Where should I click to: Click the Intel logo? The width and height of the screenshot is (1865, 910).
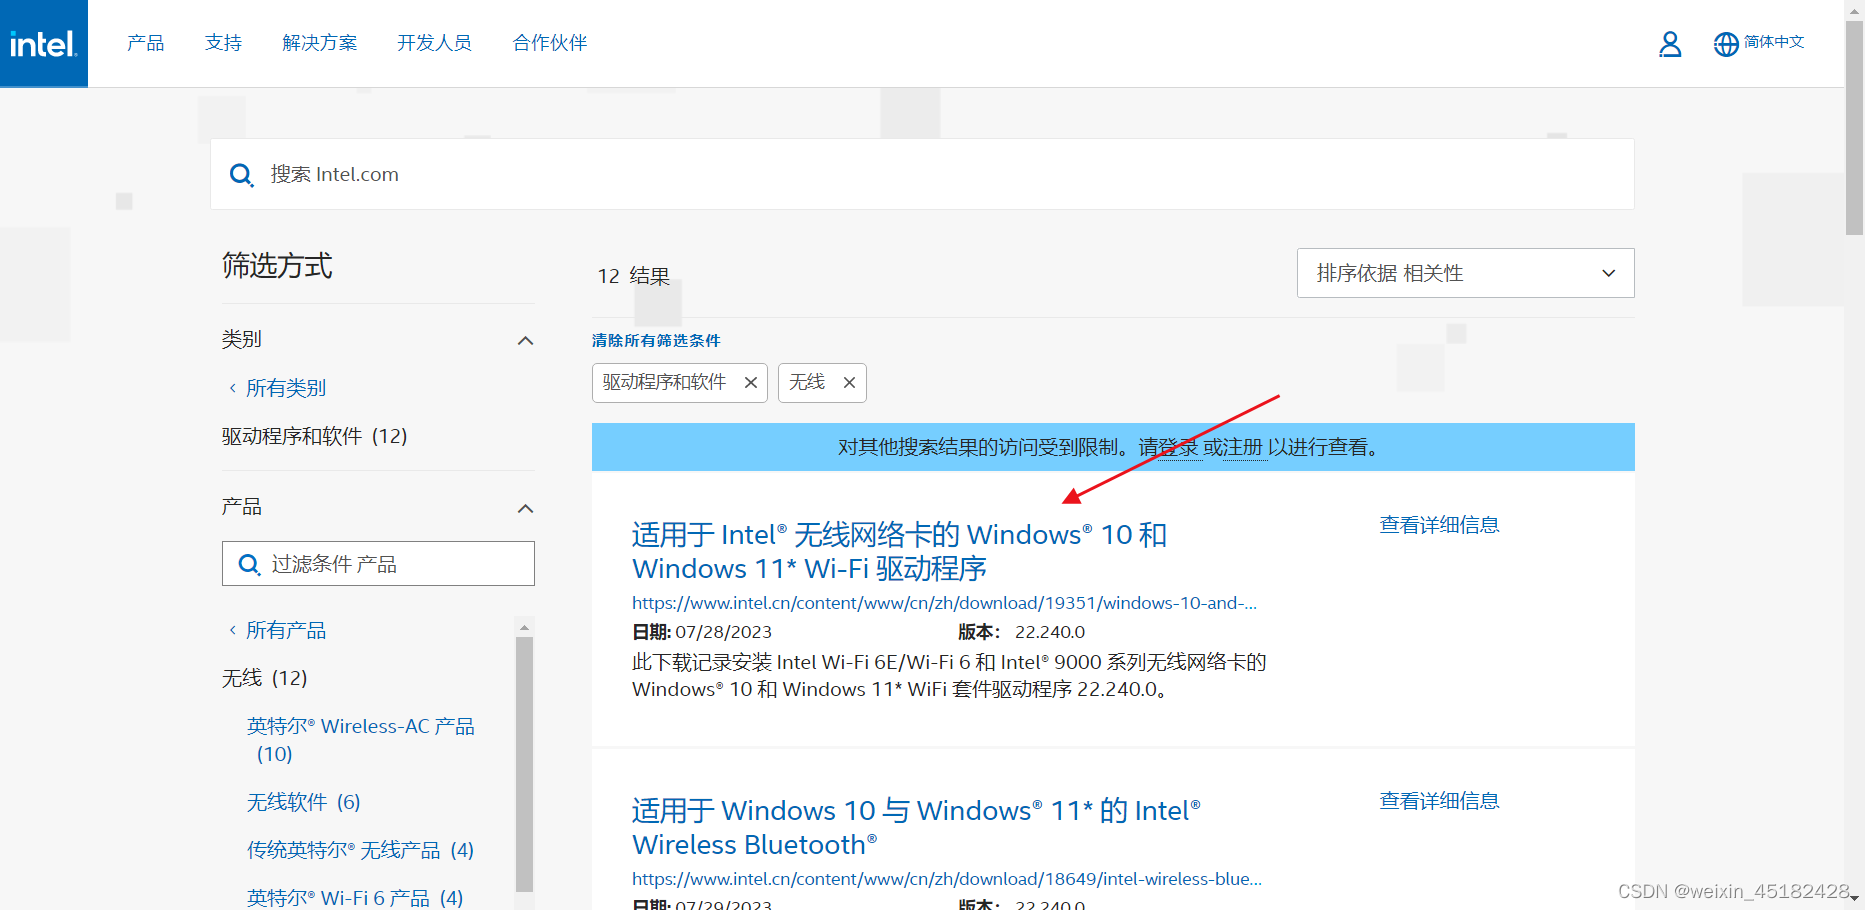[x=43, y=43]
